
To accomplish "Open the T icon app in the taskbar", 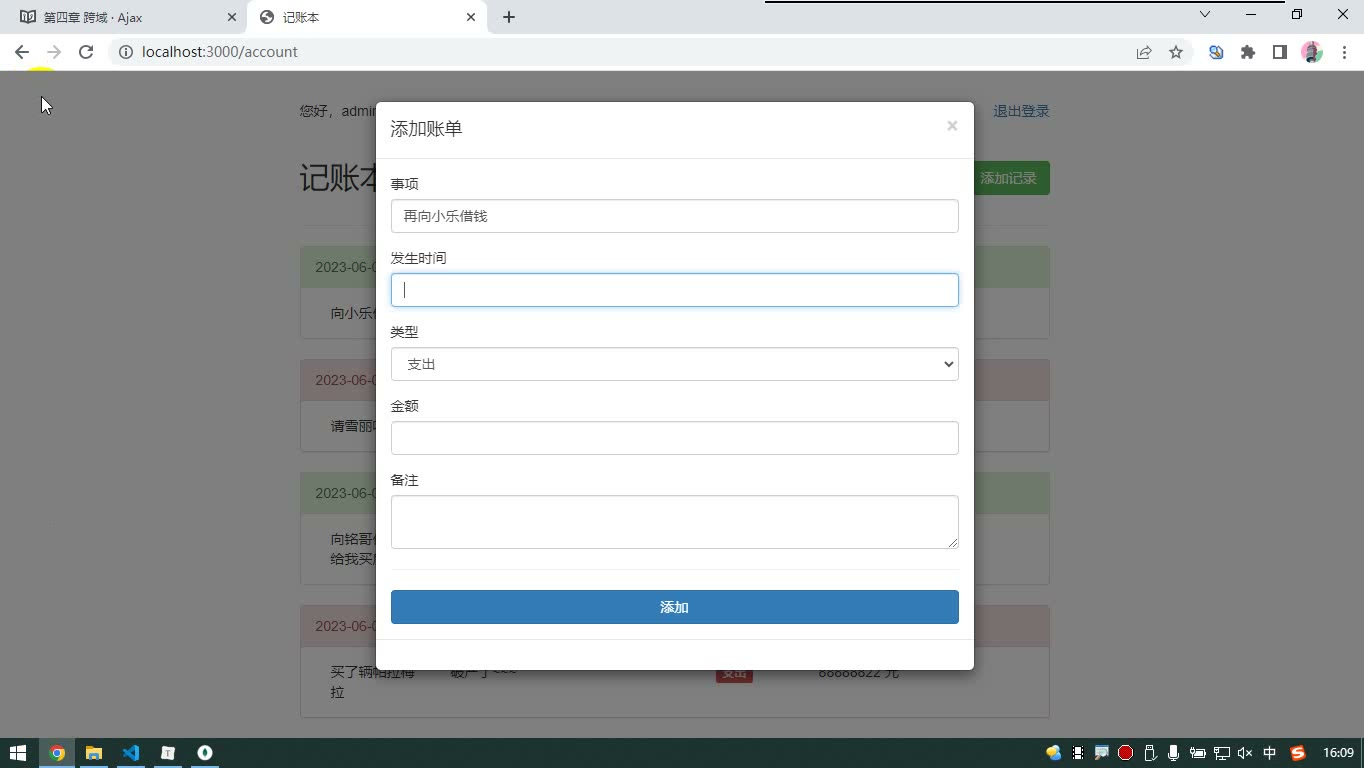I will (168, 753).
